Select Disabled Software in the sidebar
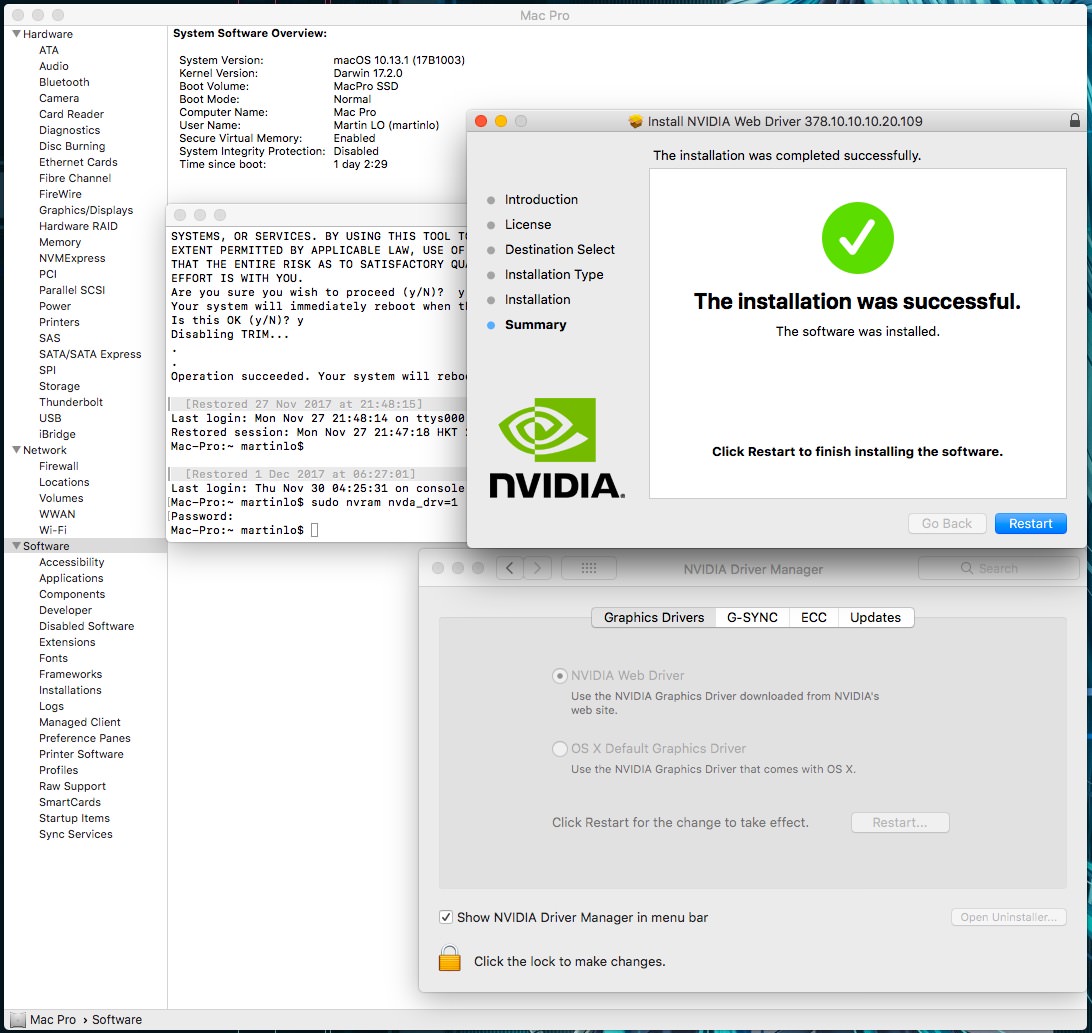1092x1033 pixels. point(86,626)
